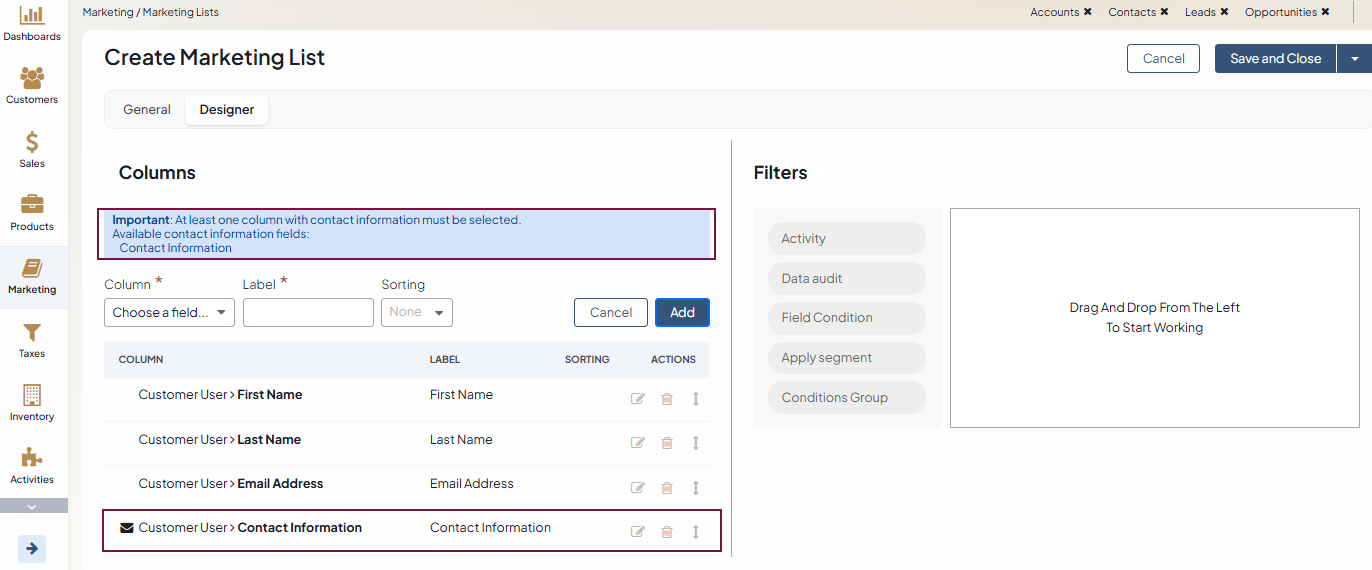Open the Products briefcase icon
This screenshot has width=1372, height=570.
coord(32,205)
